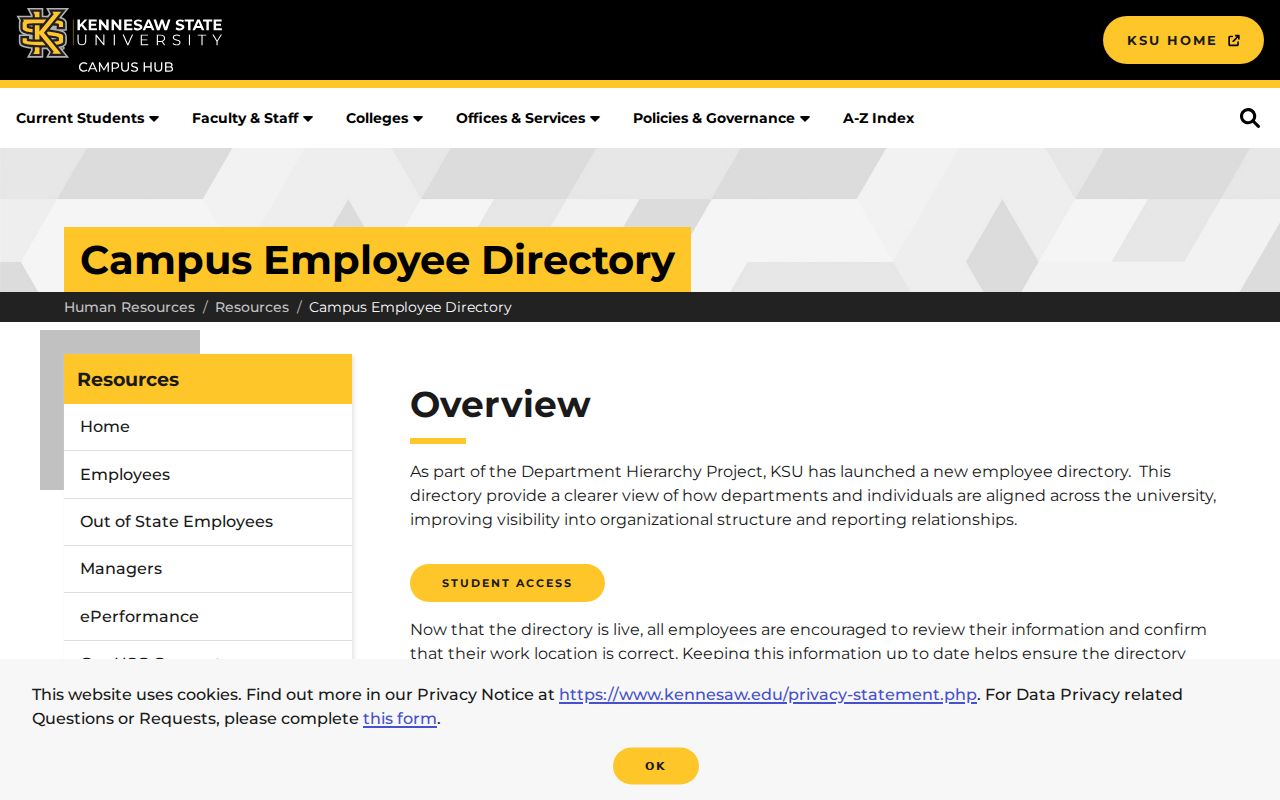Click Campus Employee Directory breadcrumb text
Viewport: 1280px width, 800px height.
tap(410, 307)
